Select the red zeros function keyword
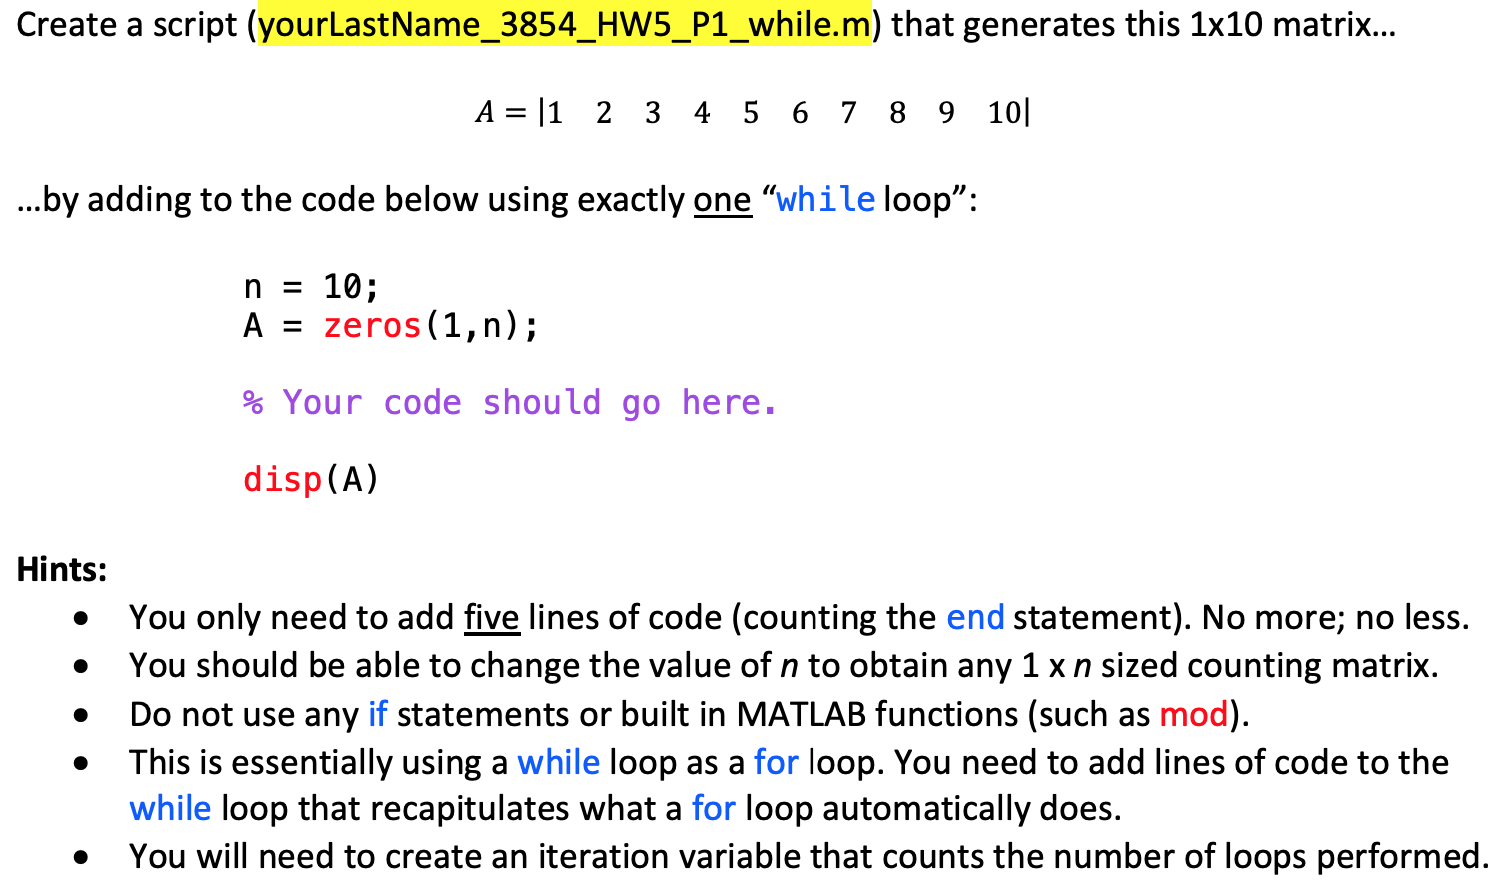This screenshot has height=882, width=1506. (371, 324)
